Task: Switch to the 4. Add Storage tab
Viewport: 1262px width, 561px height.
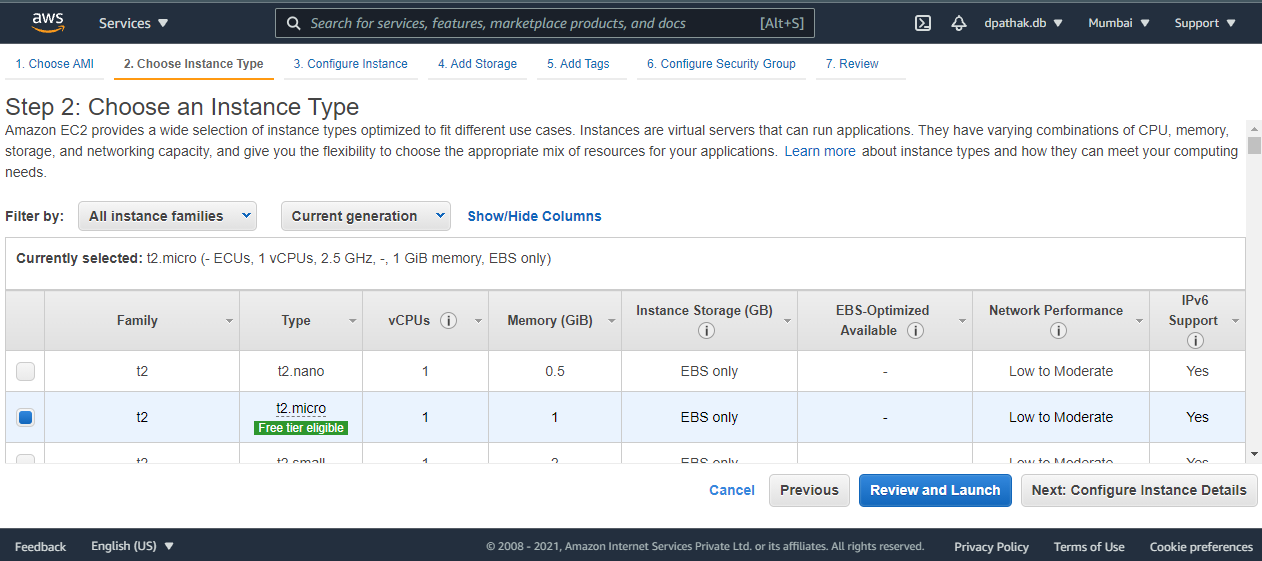Action: (477, 64)
